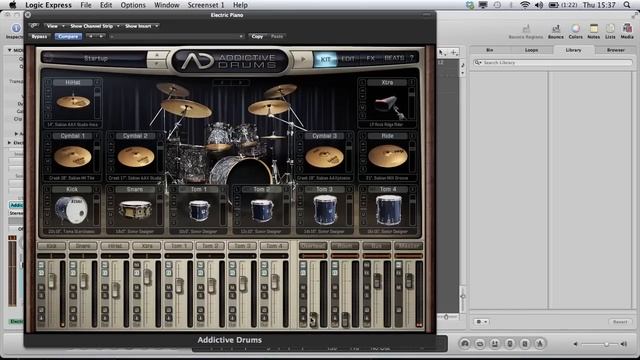Viewport: 640px width, 360px height.
Task: Open the Screenset 1 menu
Action: 206,5
